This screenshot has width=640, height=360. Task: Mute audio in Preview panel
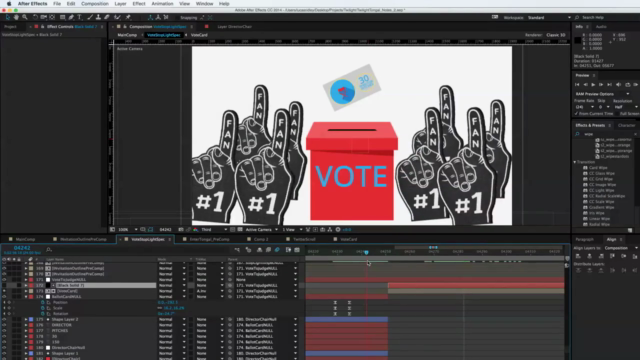pyautogui.click(x=618, y=84)
